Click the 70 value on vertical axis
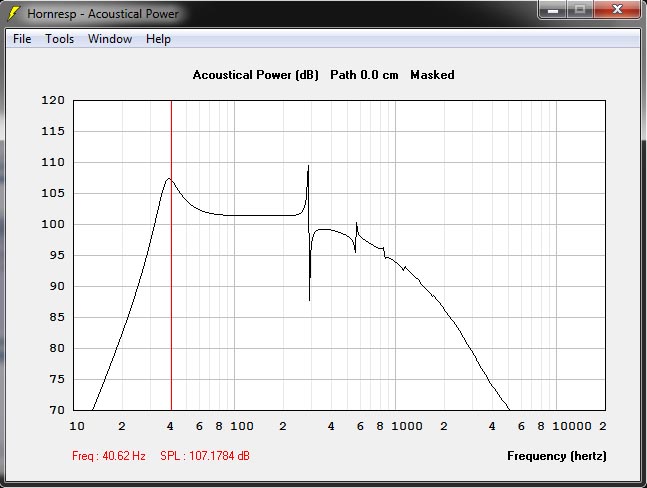 click(x=57, y=410)
